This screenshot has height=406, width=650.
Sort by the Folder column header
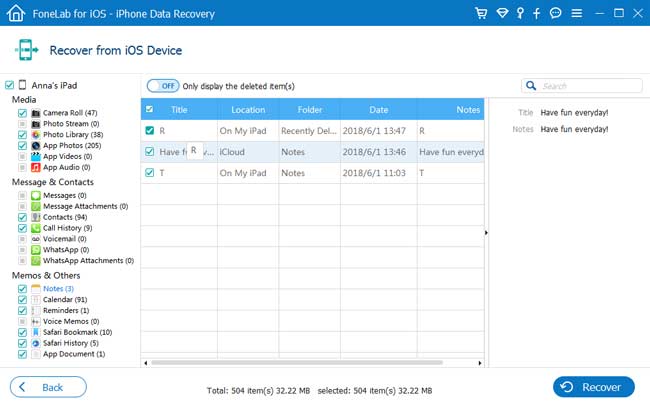tap(310, 109)
